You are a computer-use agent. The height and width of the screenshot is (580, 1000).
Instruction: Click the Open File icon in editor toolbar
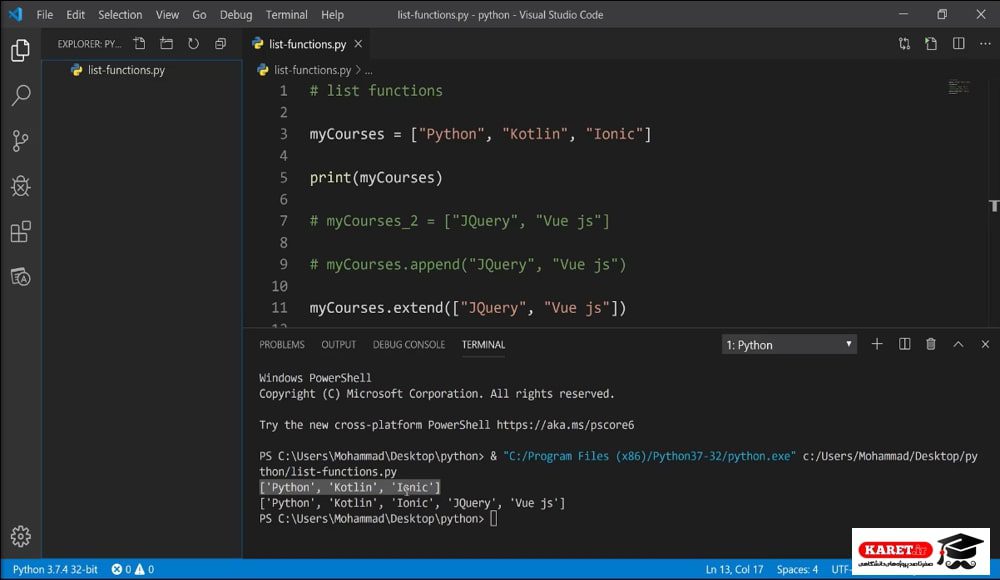(x=931, y=43)
